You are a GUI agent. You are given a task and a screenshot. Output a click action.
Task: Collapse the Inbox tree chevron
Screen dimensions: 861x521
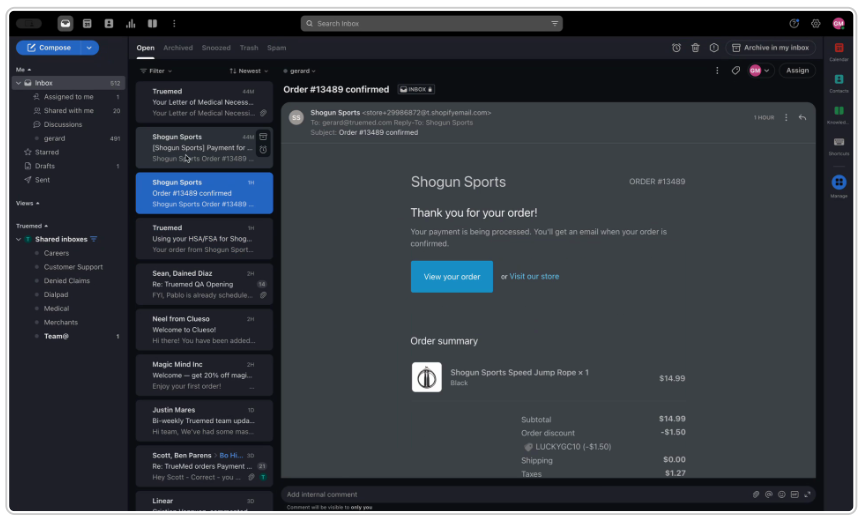[19, 83]
